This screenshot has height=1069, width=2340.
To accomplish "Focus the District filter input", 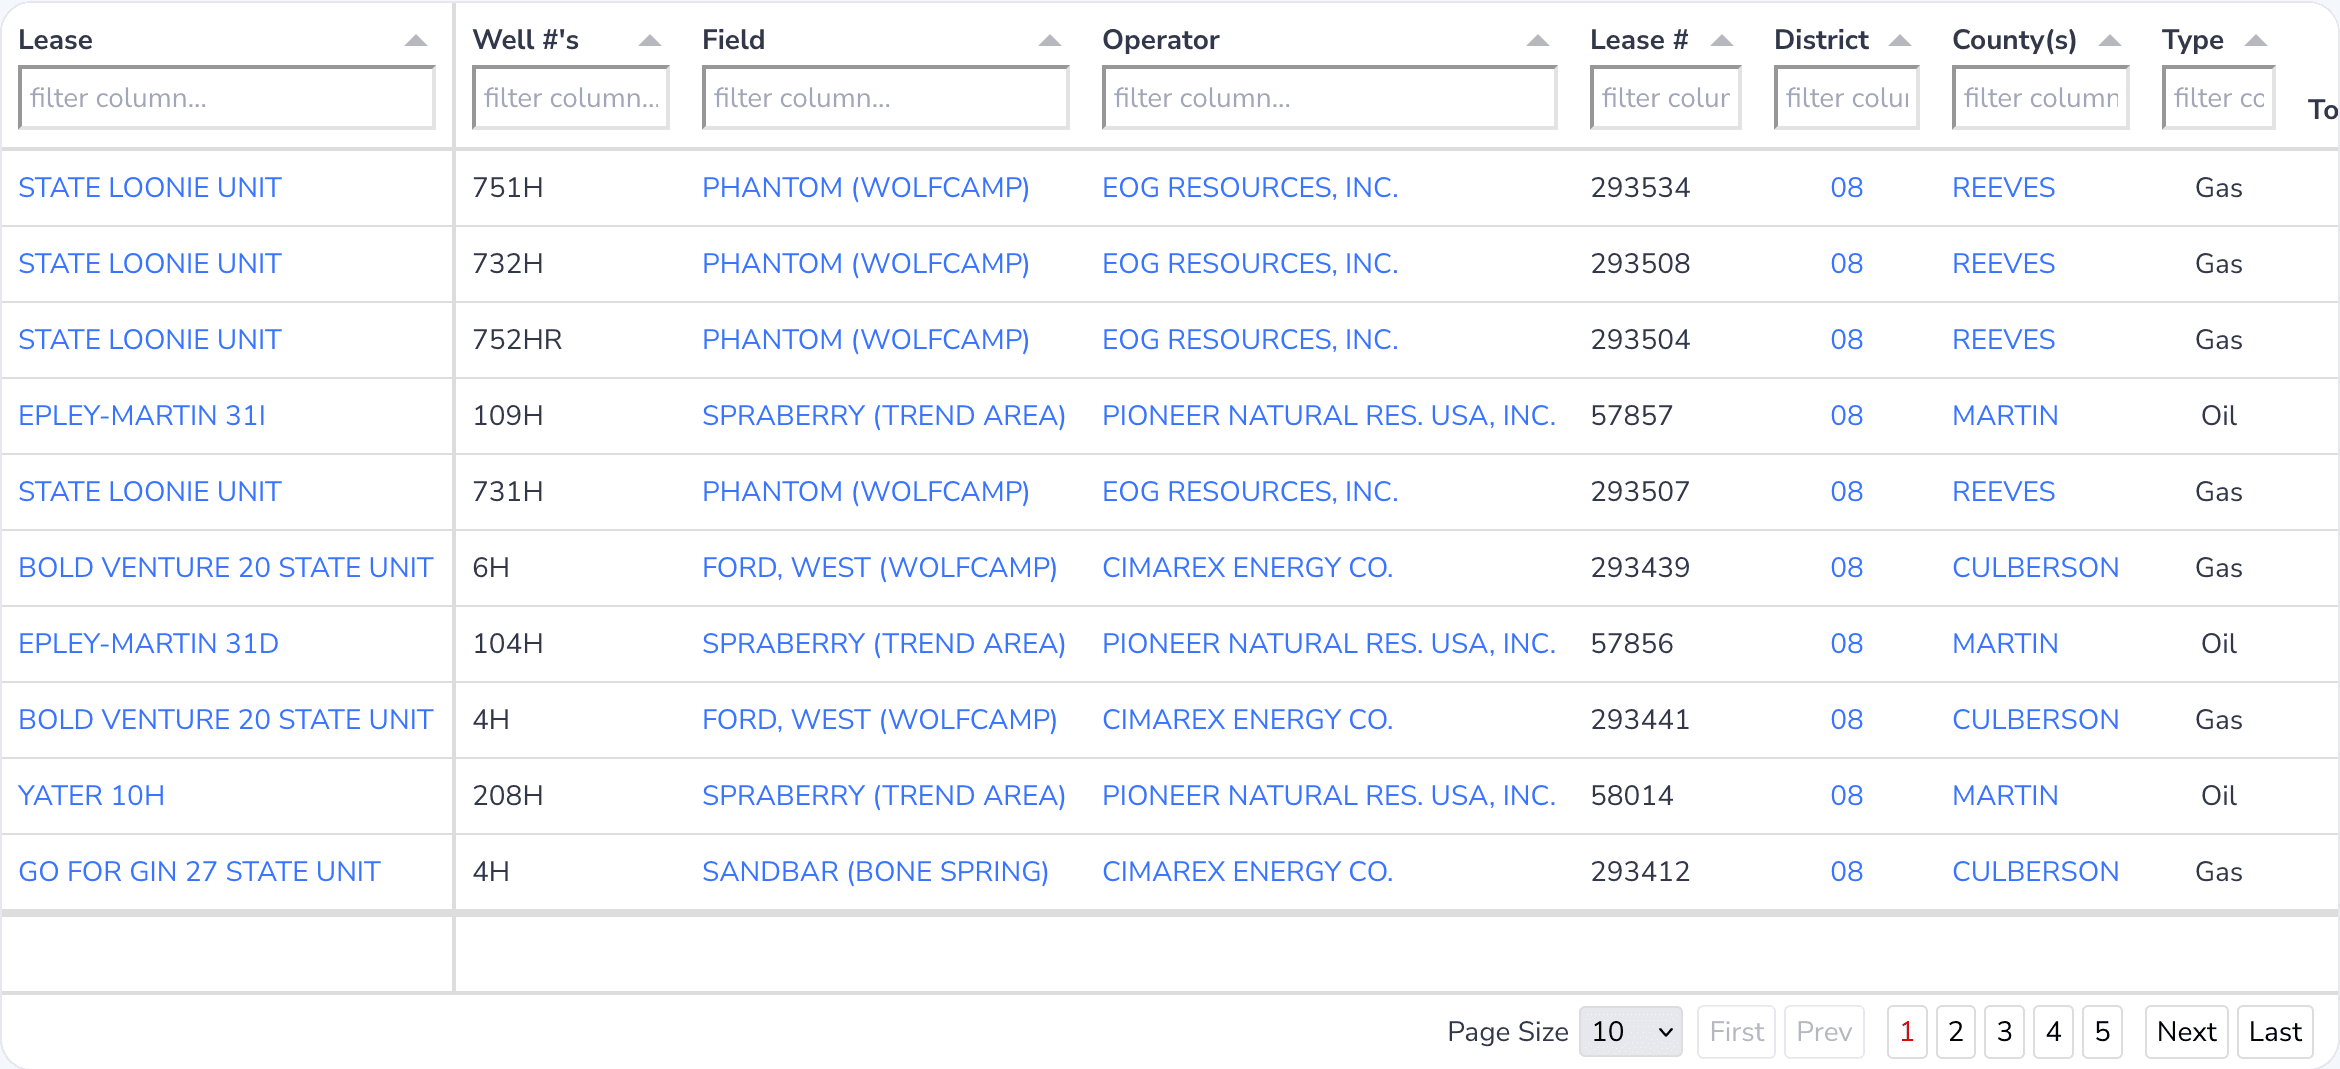I will pos(1847,98).
